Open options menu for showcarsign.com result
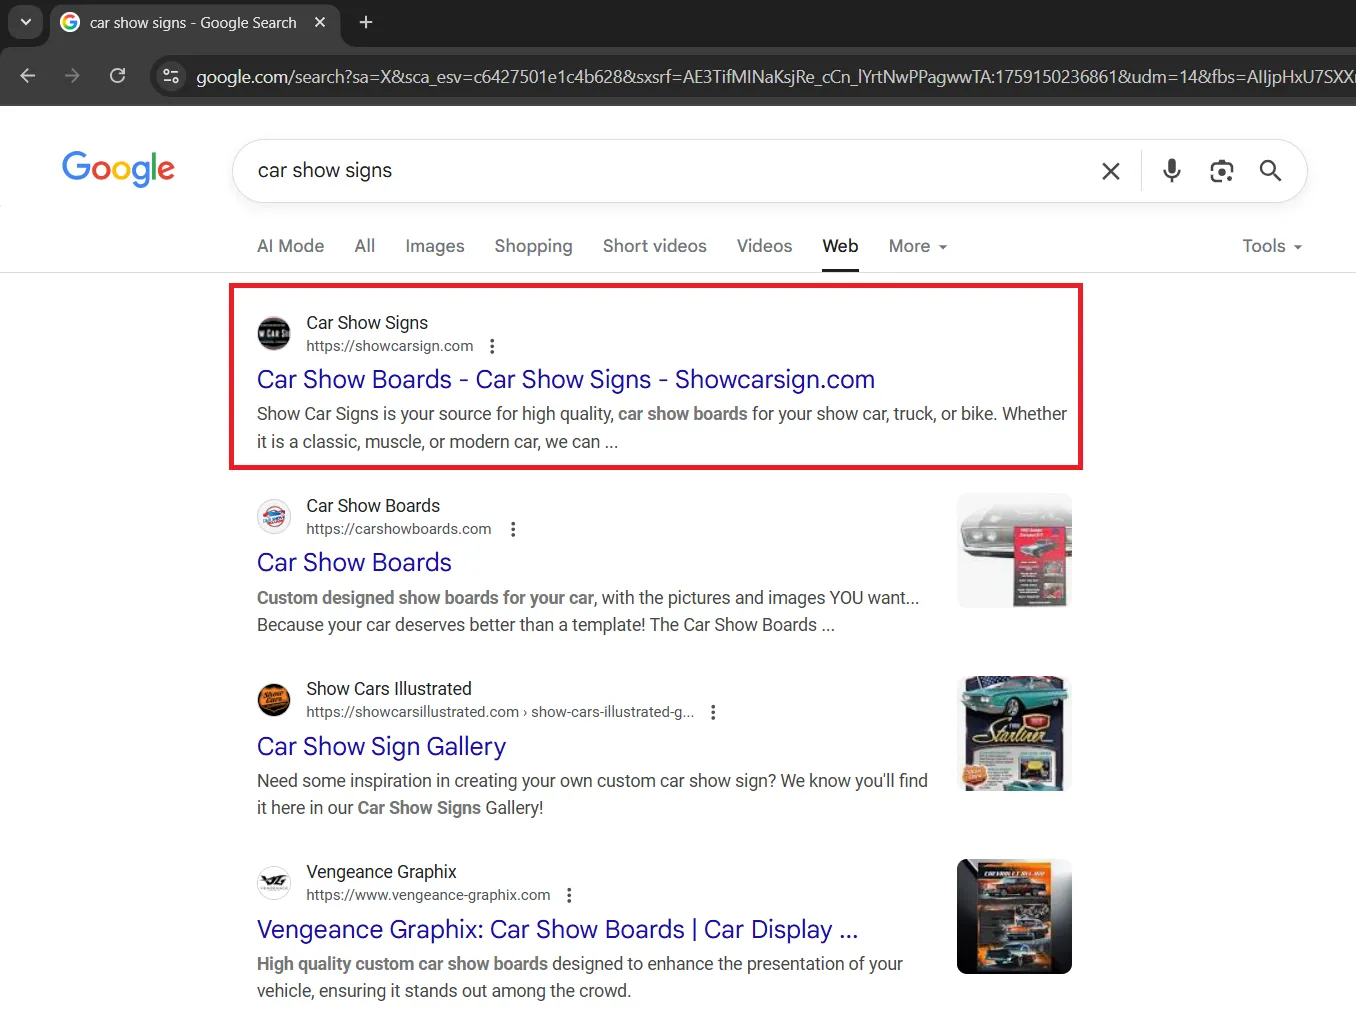This screenshot has height=1012, width=1356. [492, 346]
